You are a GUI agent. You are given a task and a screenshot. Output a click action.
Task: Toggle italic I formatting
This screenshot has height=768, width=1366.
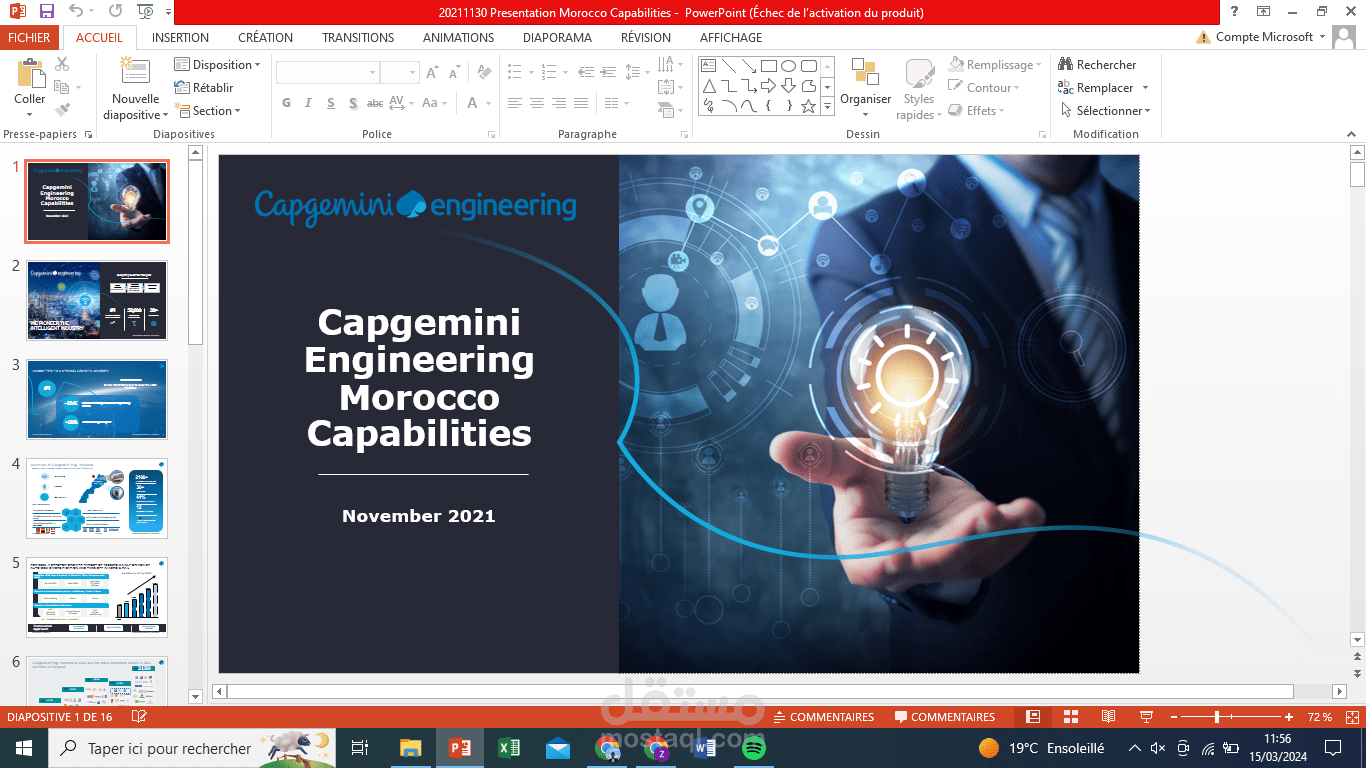[x=308, y=103]
